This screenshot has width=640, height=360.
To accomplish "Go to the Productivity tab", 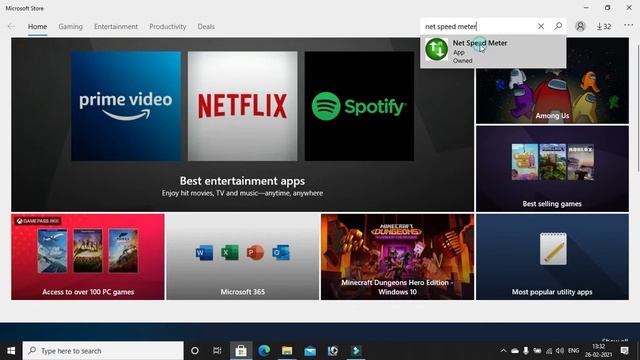I will point(168,27).
